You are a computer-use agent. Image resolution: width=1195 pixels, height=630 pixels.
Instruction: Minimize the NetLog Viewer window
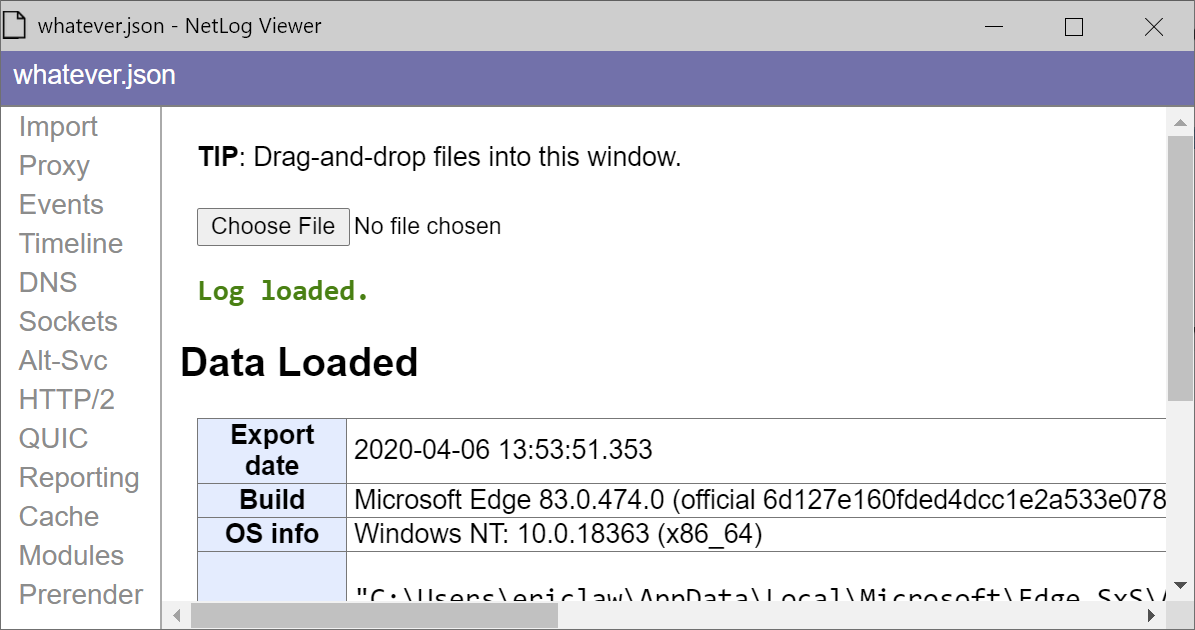pos(994,27)
